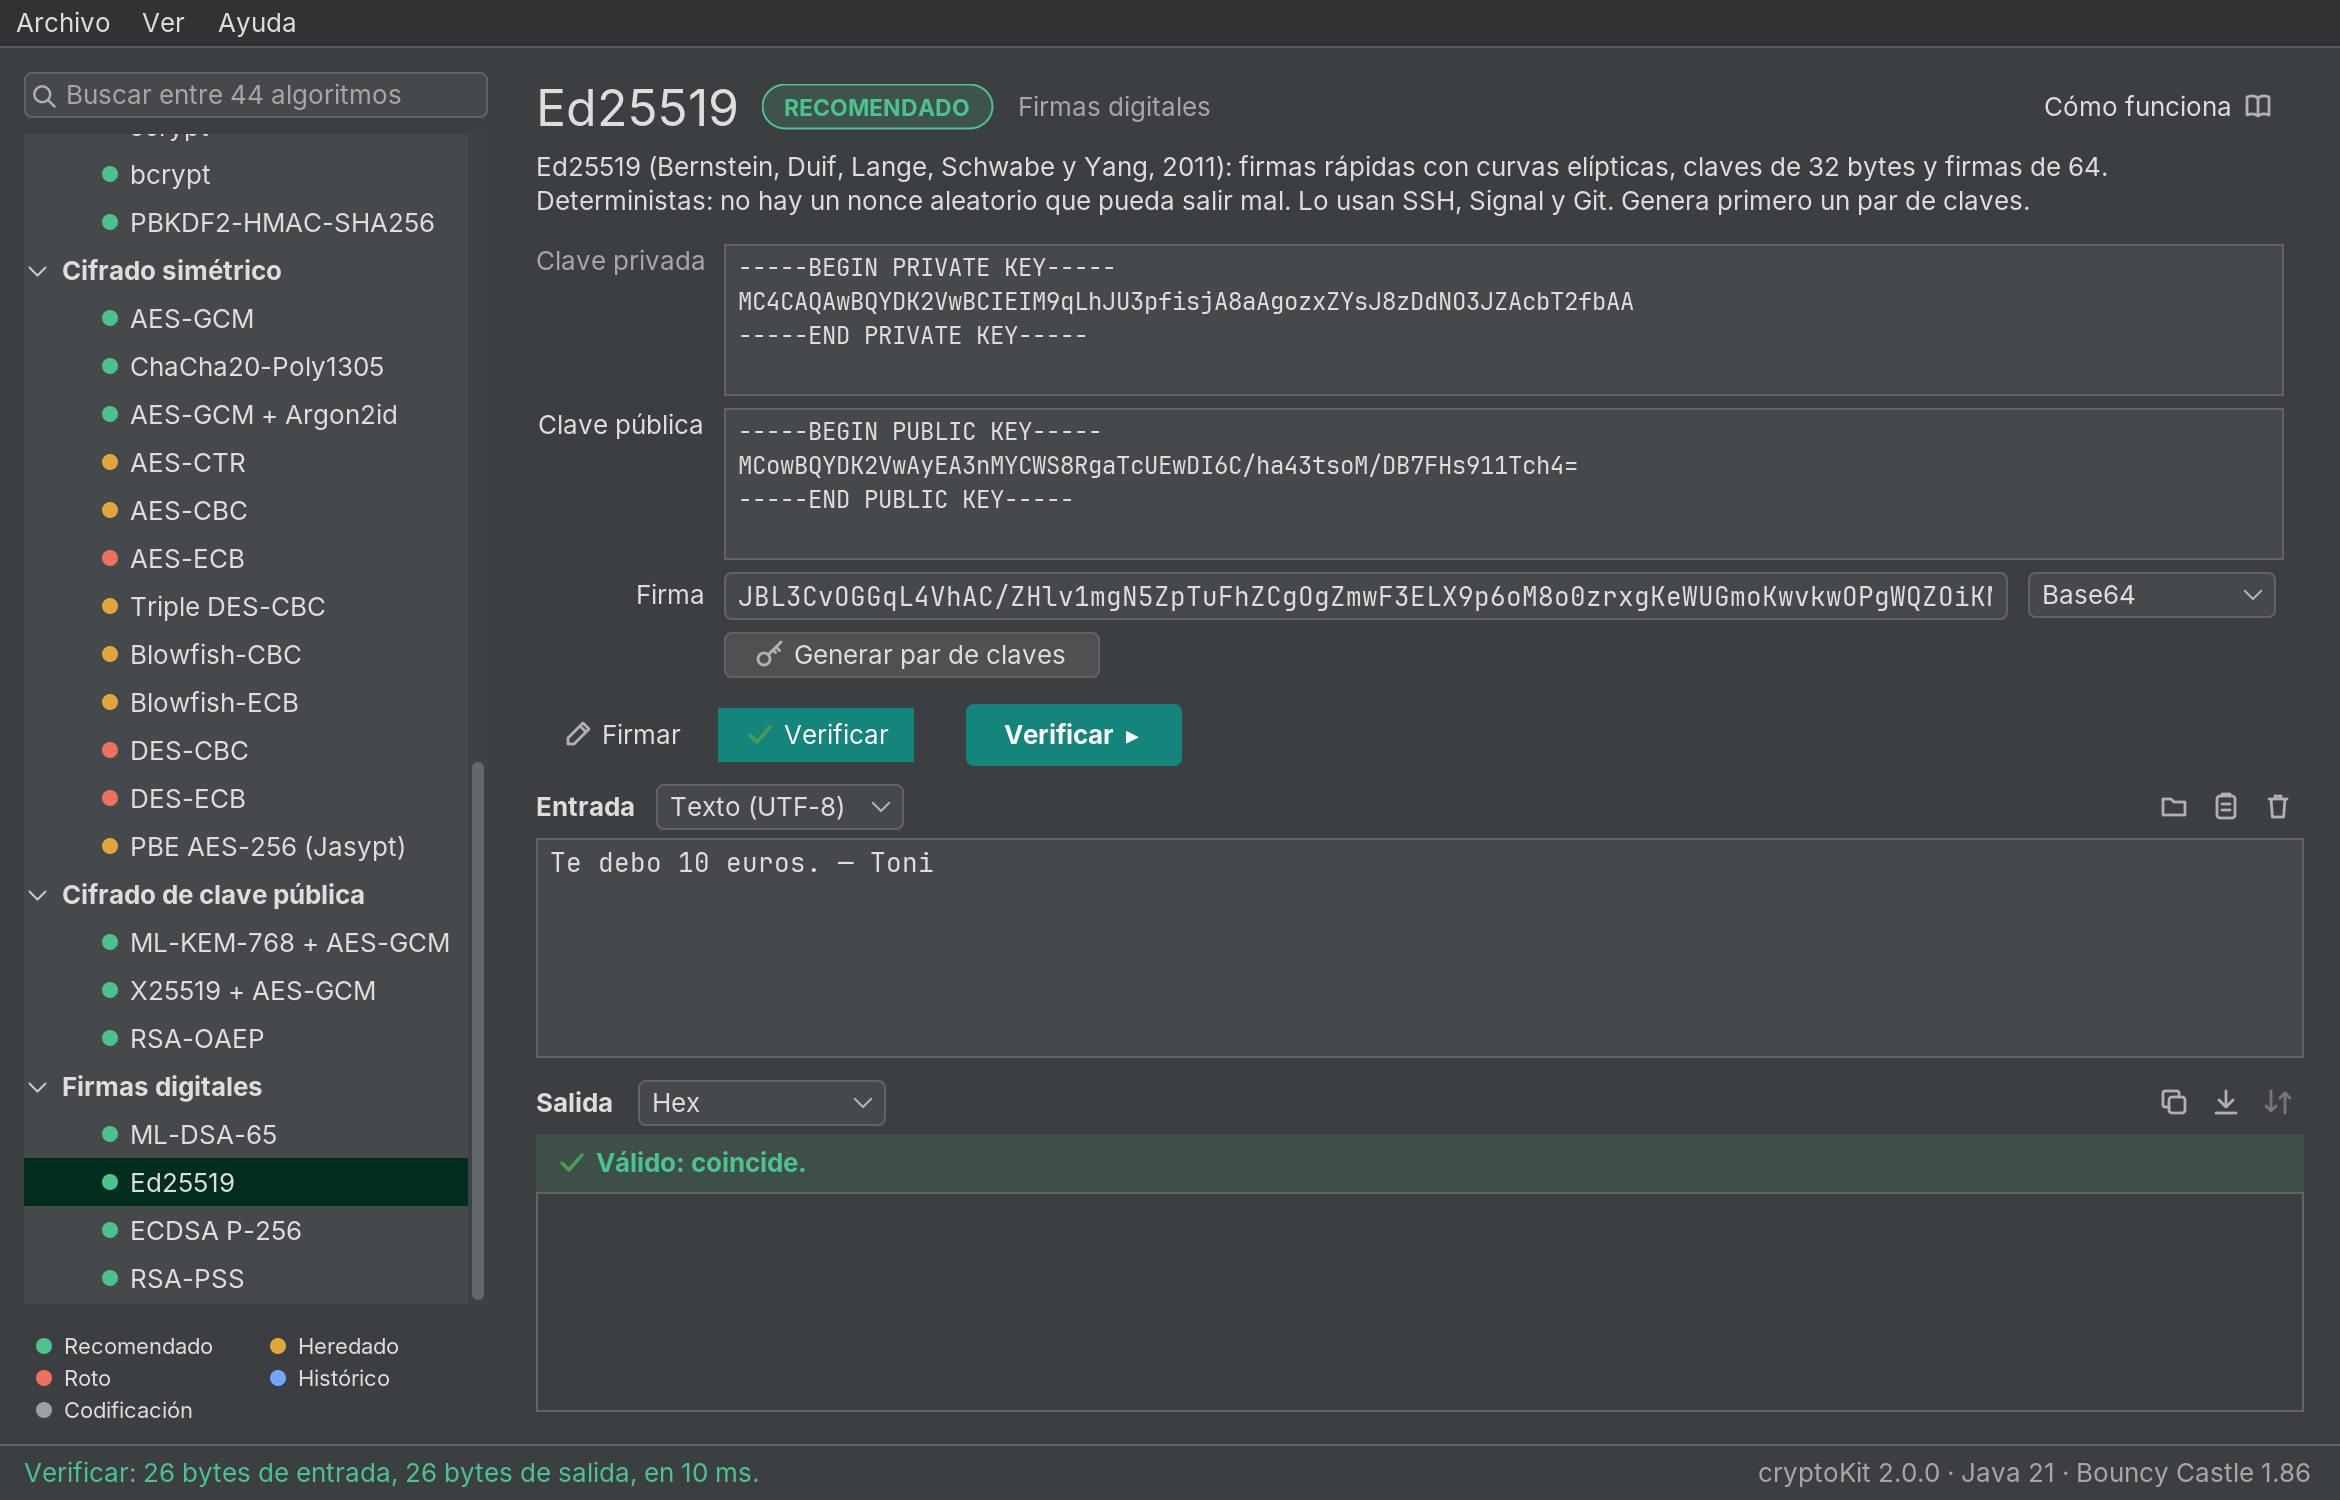The height and width of the screenshot is (1500, 2340).
Task: Open the Base64 signature format dropdown
Action: click(2151, 596)
